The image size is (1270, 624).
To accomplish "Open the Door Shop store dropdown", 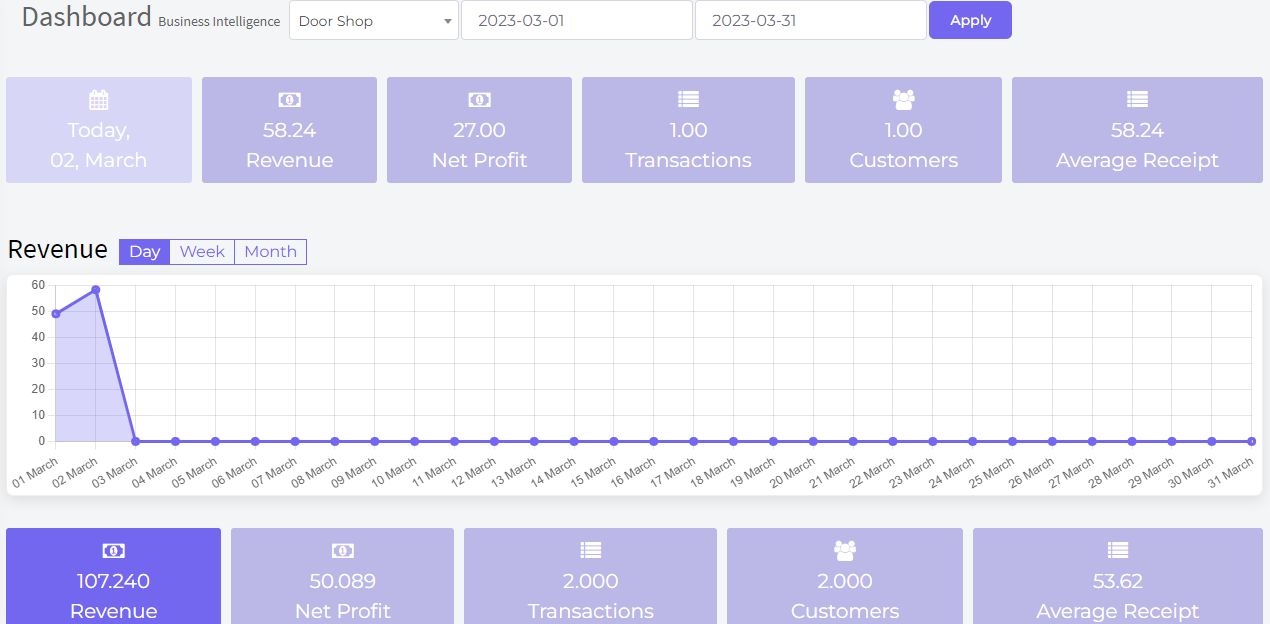I will coord(373,21).
